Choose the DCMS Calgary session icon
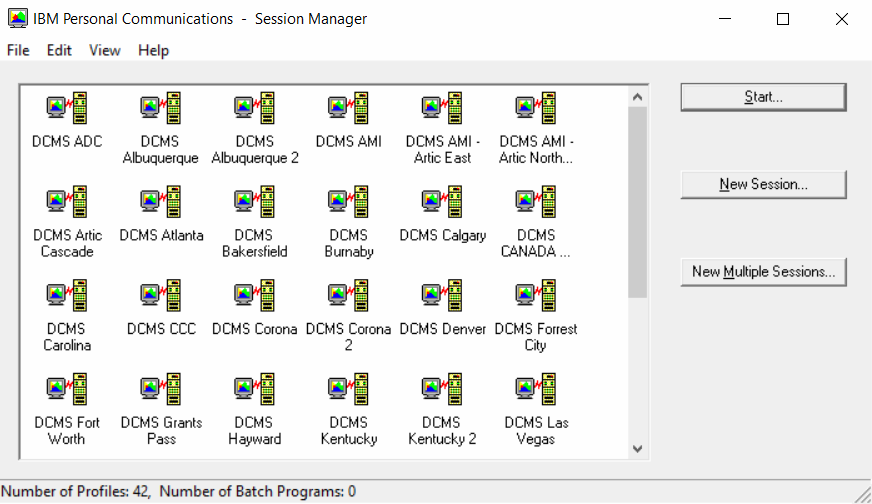 click(442, 202)
